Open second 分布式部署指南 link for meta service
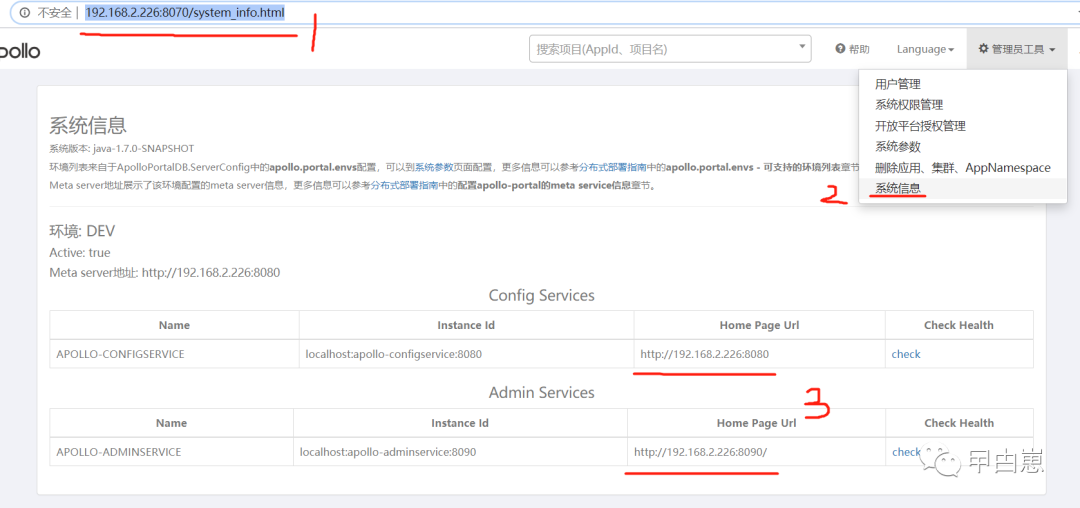 coord(404,185)
